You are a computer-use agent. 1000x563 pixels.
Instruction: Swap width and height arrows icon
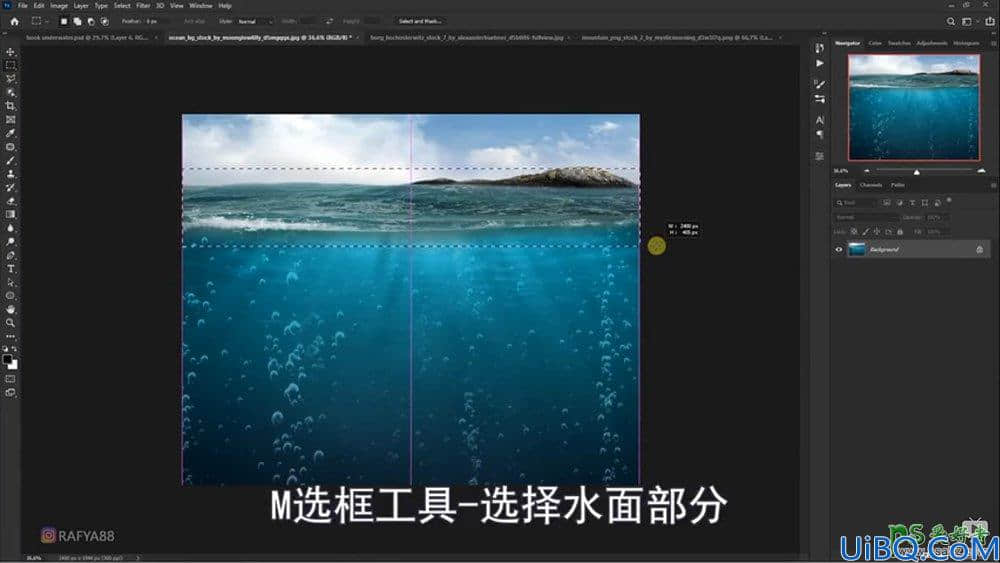(x=329, y=21)
